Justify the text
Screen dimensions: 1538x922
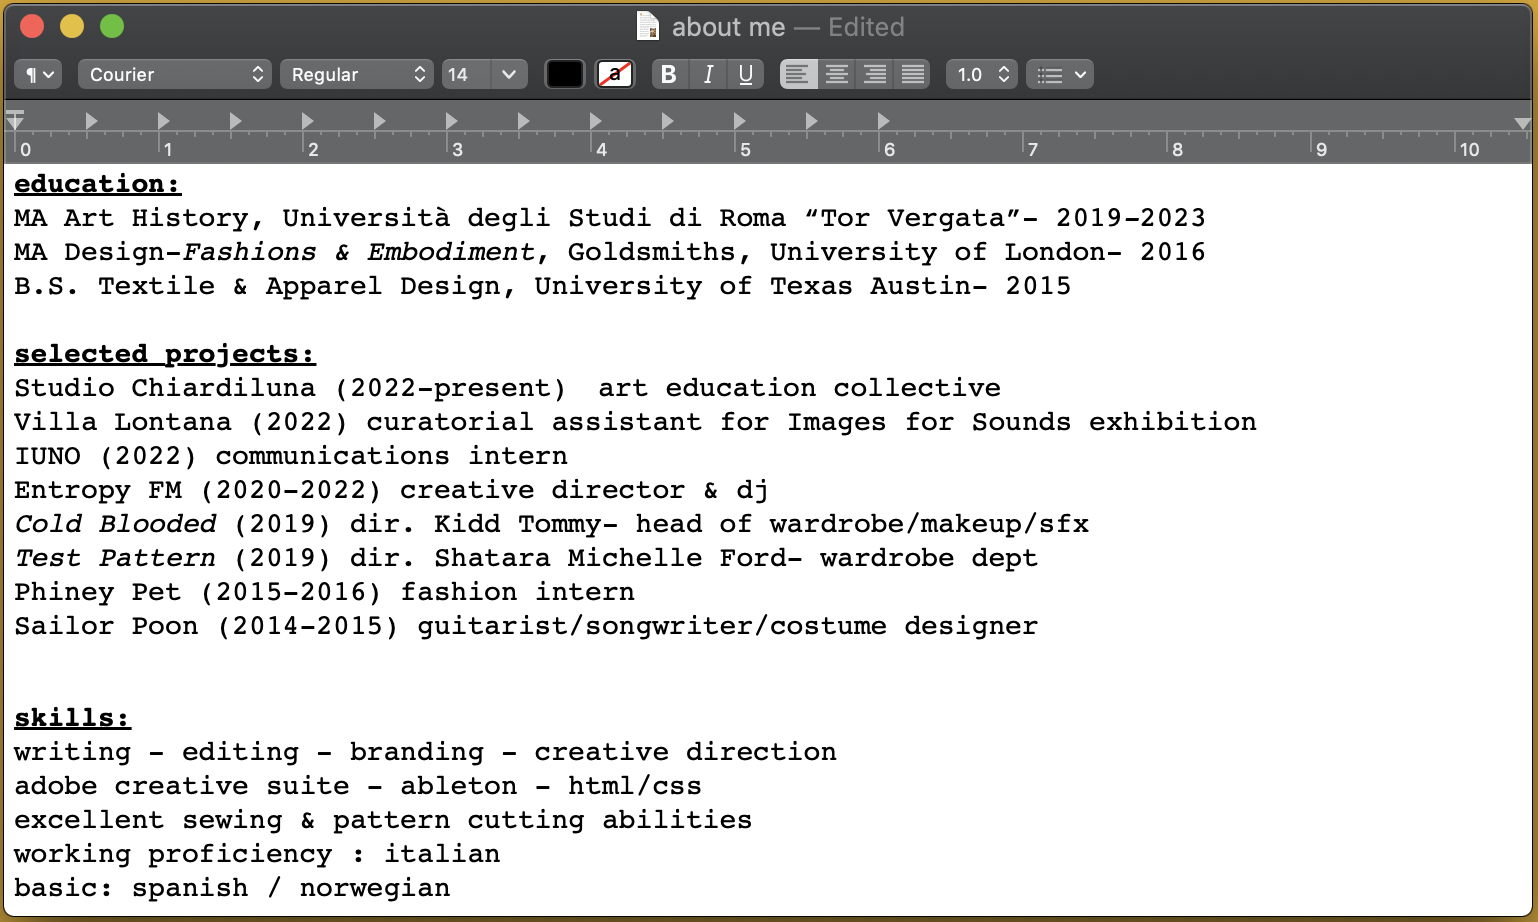[x=913, y=74]
